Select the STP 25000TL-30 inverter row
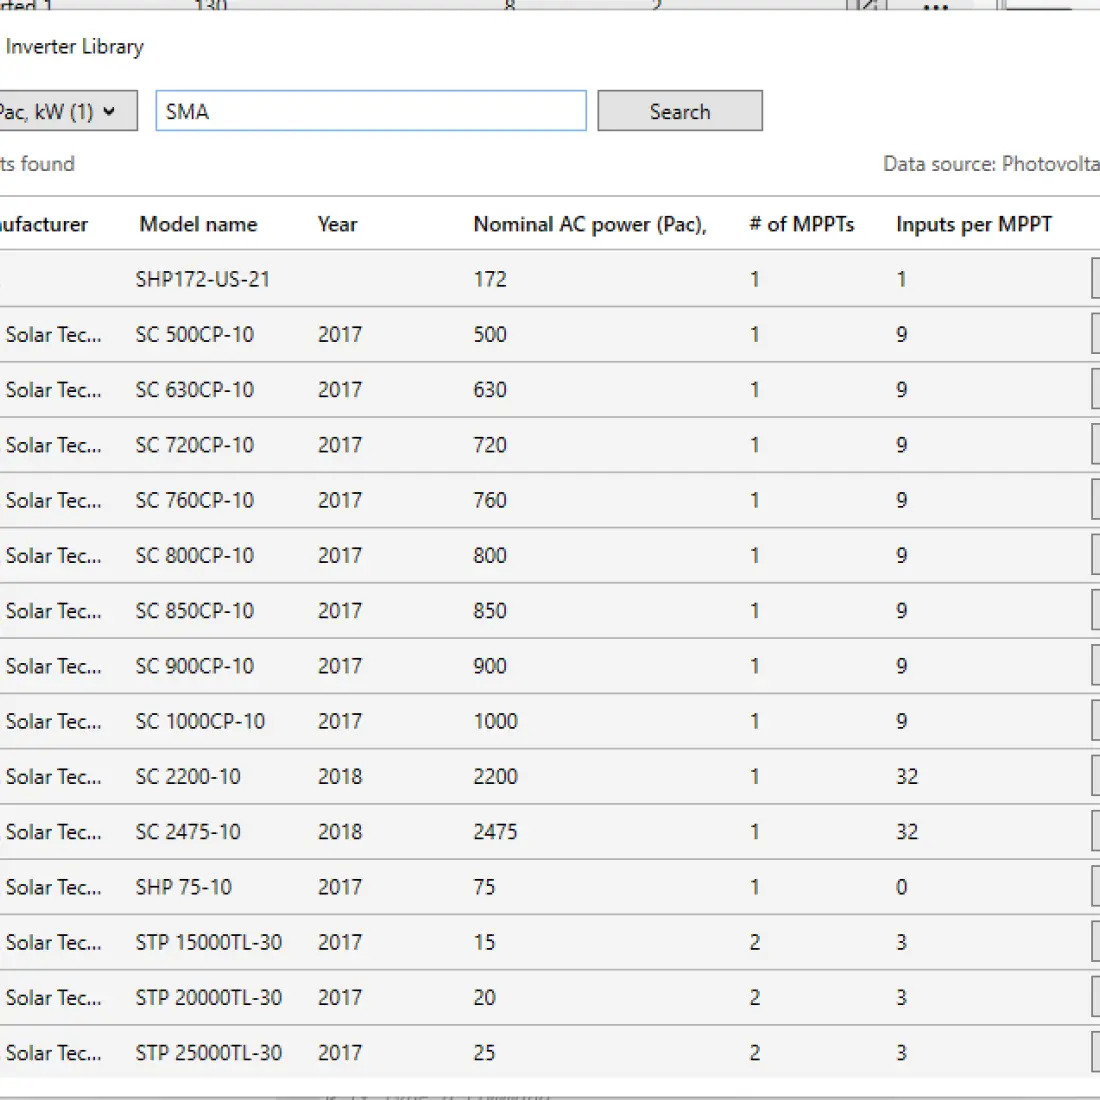1100x1100 pixels. pos(208,1052)
